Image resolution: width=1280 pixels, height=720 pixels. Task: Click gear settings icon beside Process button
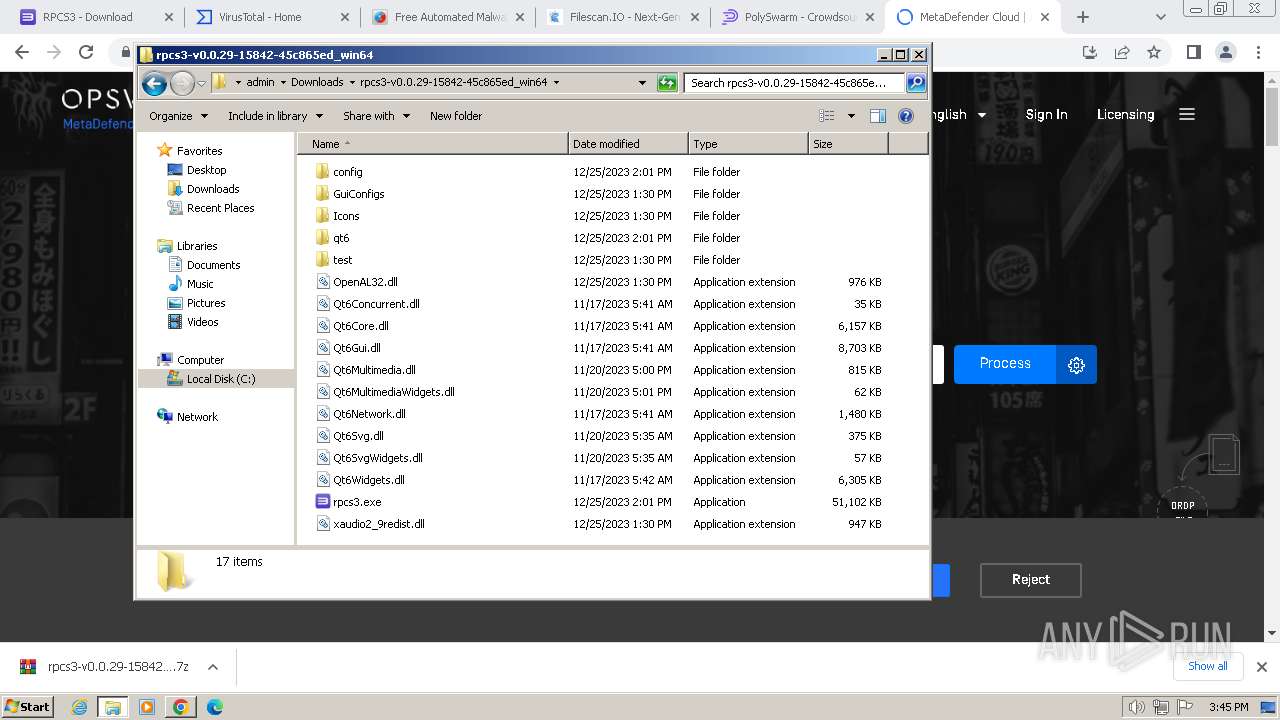tap(1076, 364)
